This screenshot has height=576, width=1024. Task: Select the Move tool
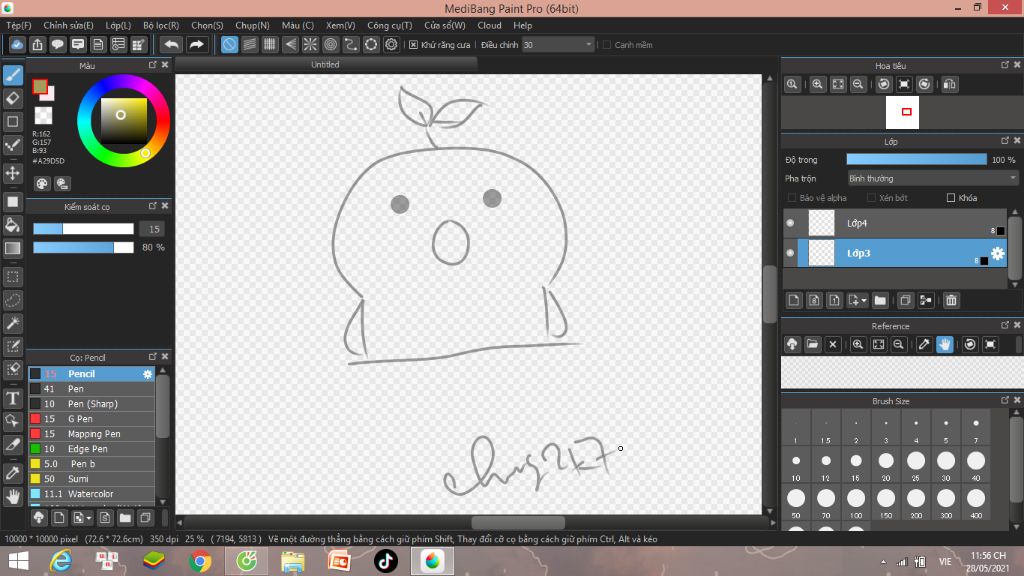click(12, 173)
